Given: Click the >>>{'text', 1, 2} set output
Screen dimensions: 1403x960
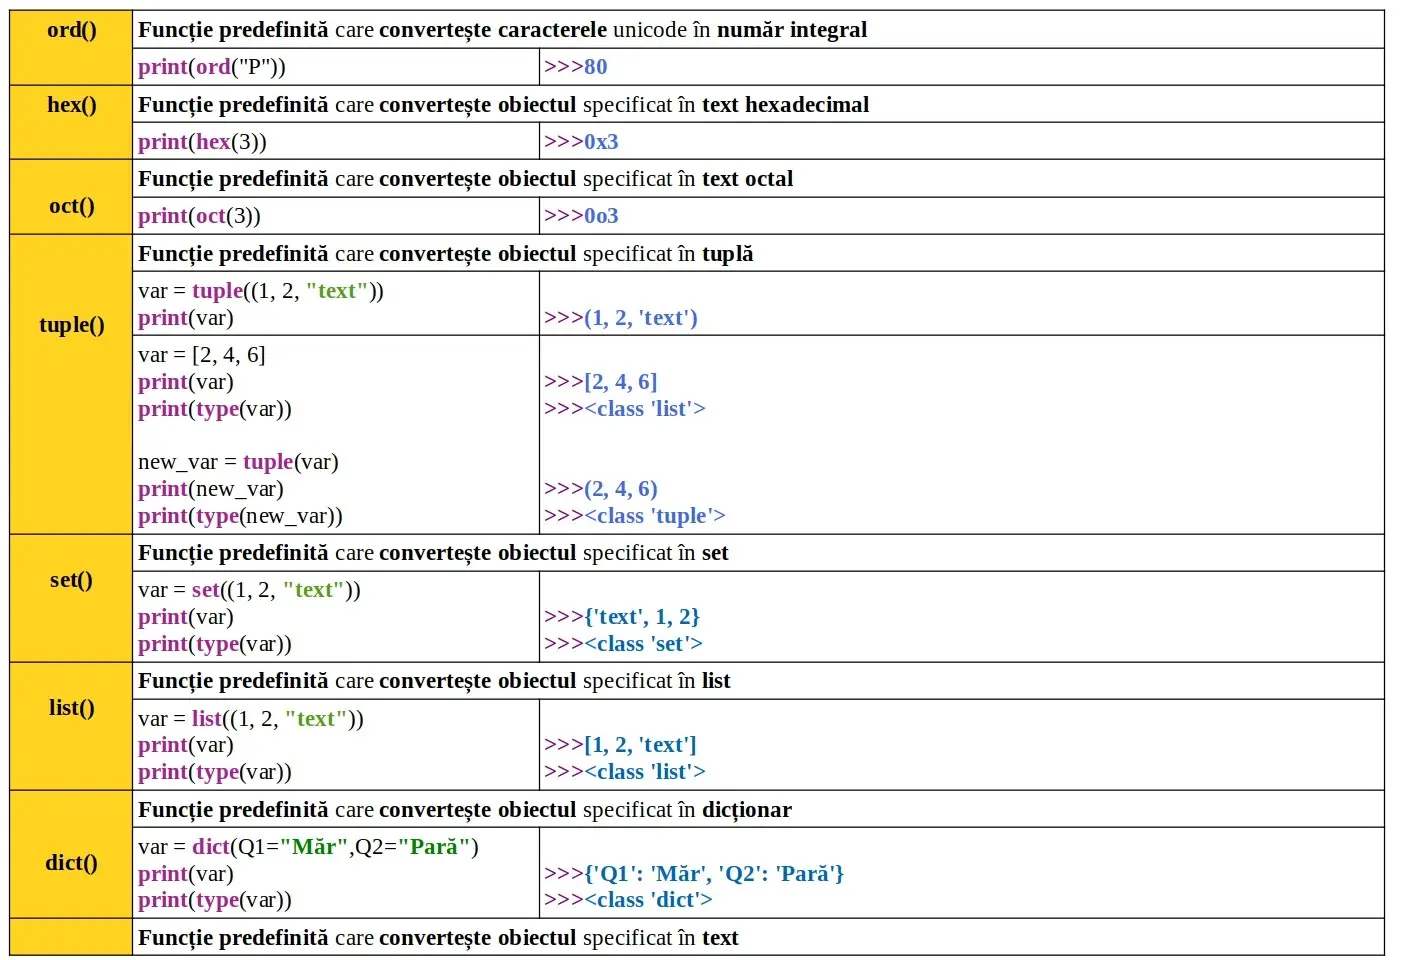Looking at the screenshot, I should click(x=622, y=617).
